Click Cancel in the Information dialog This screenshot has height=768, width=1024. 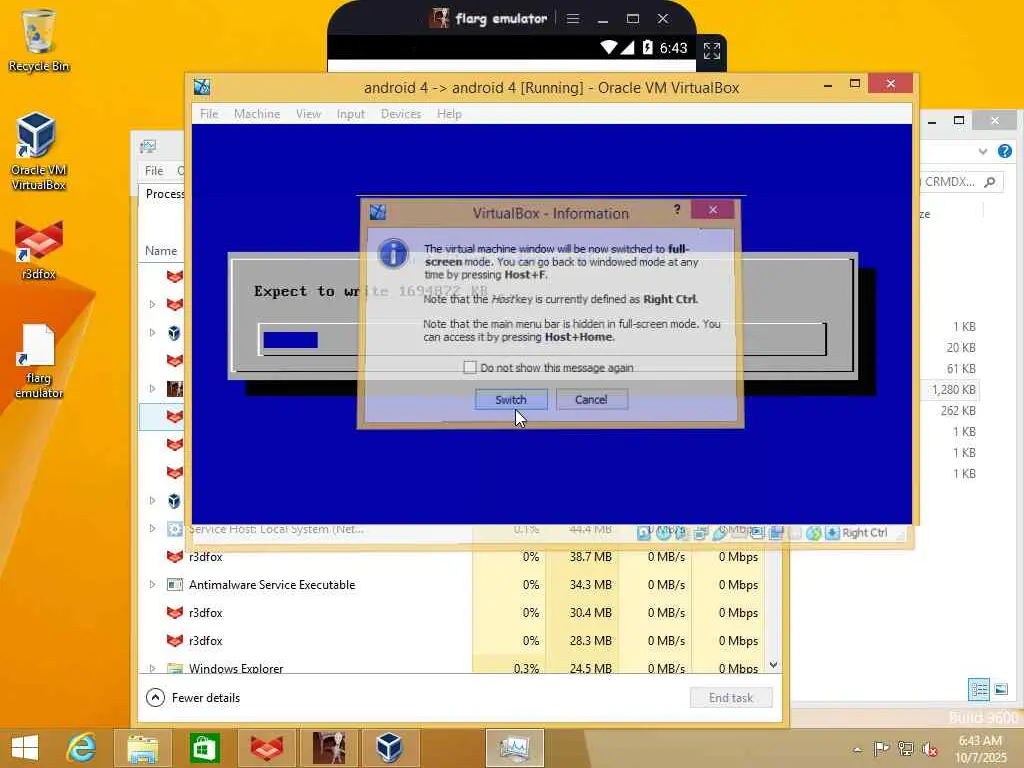click(591, 400)
